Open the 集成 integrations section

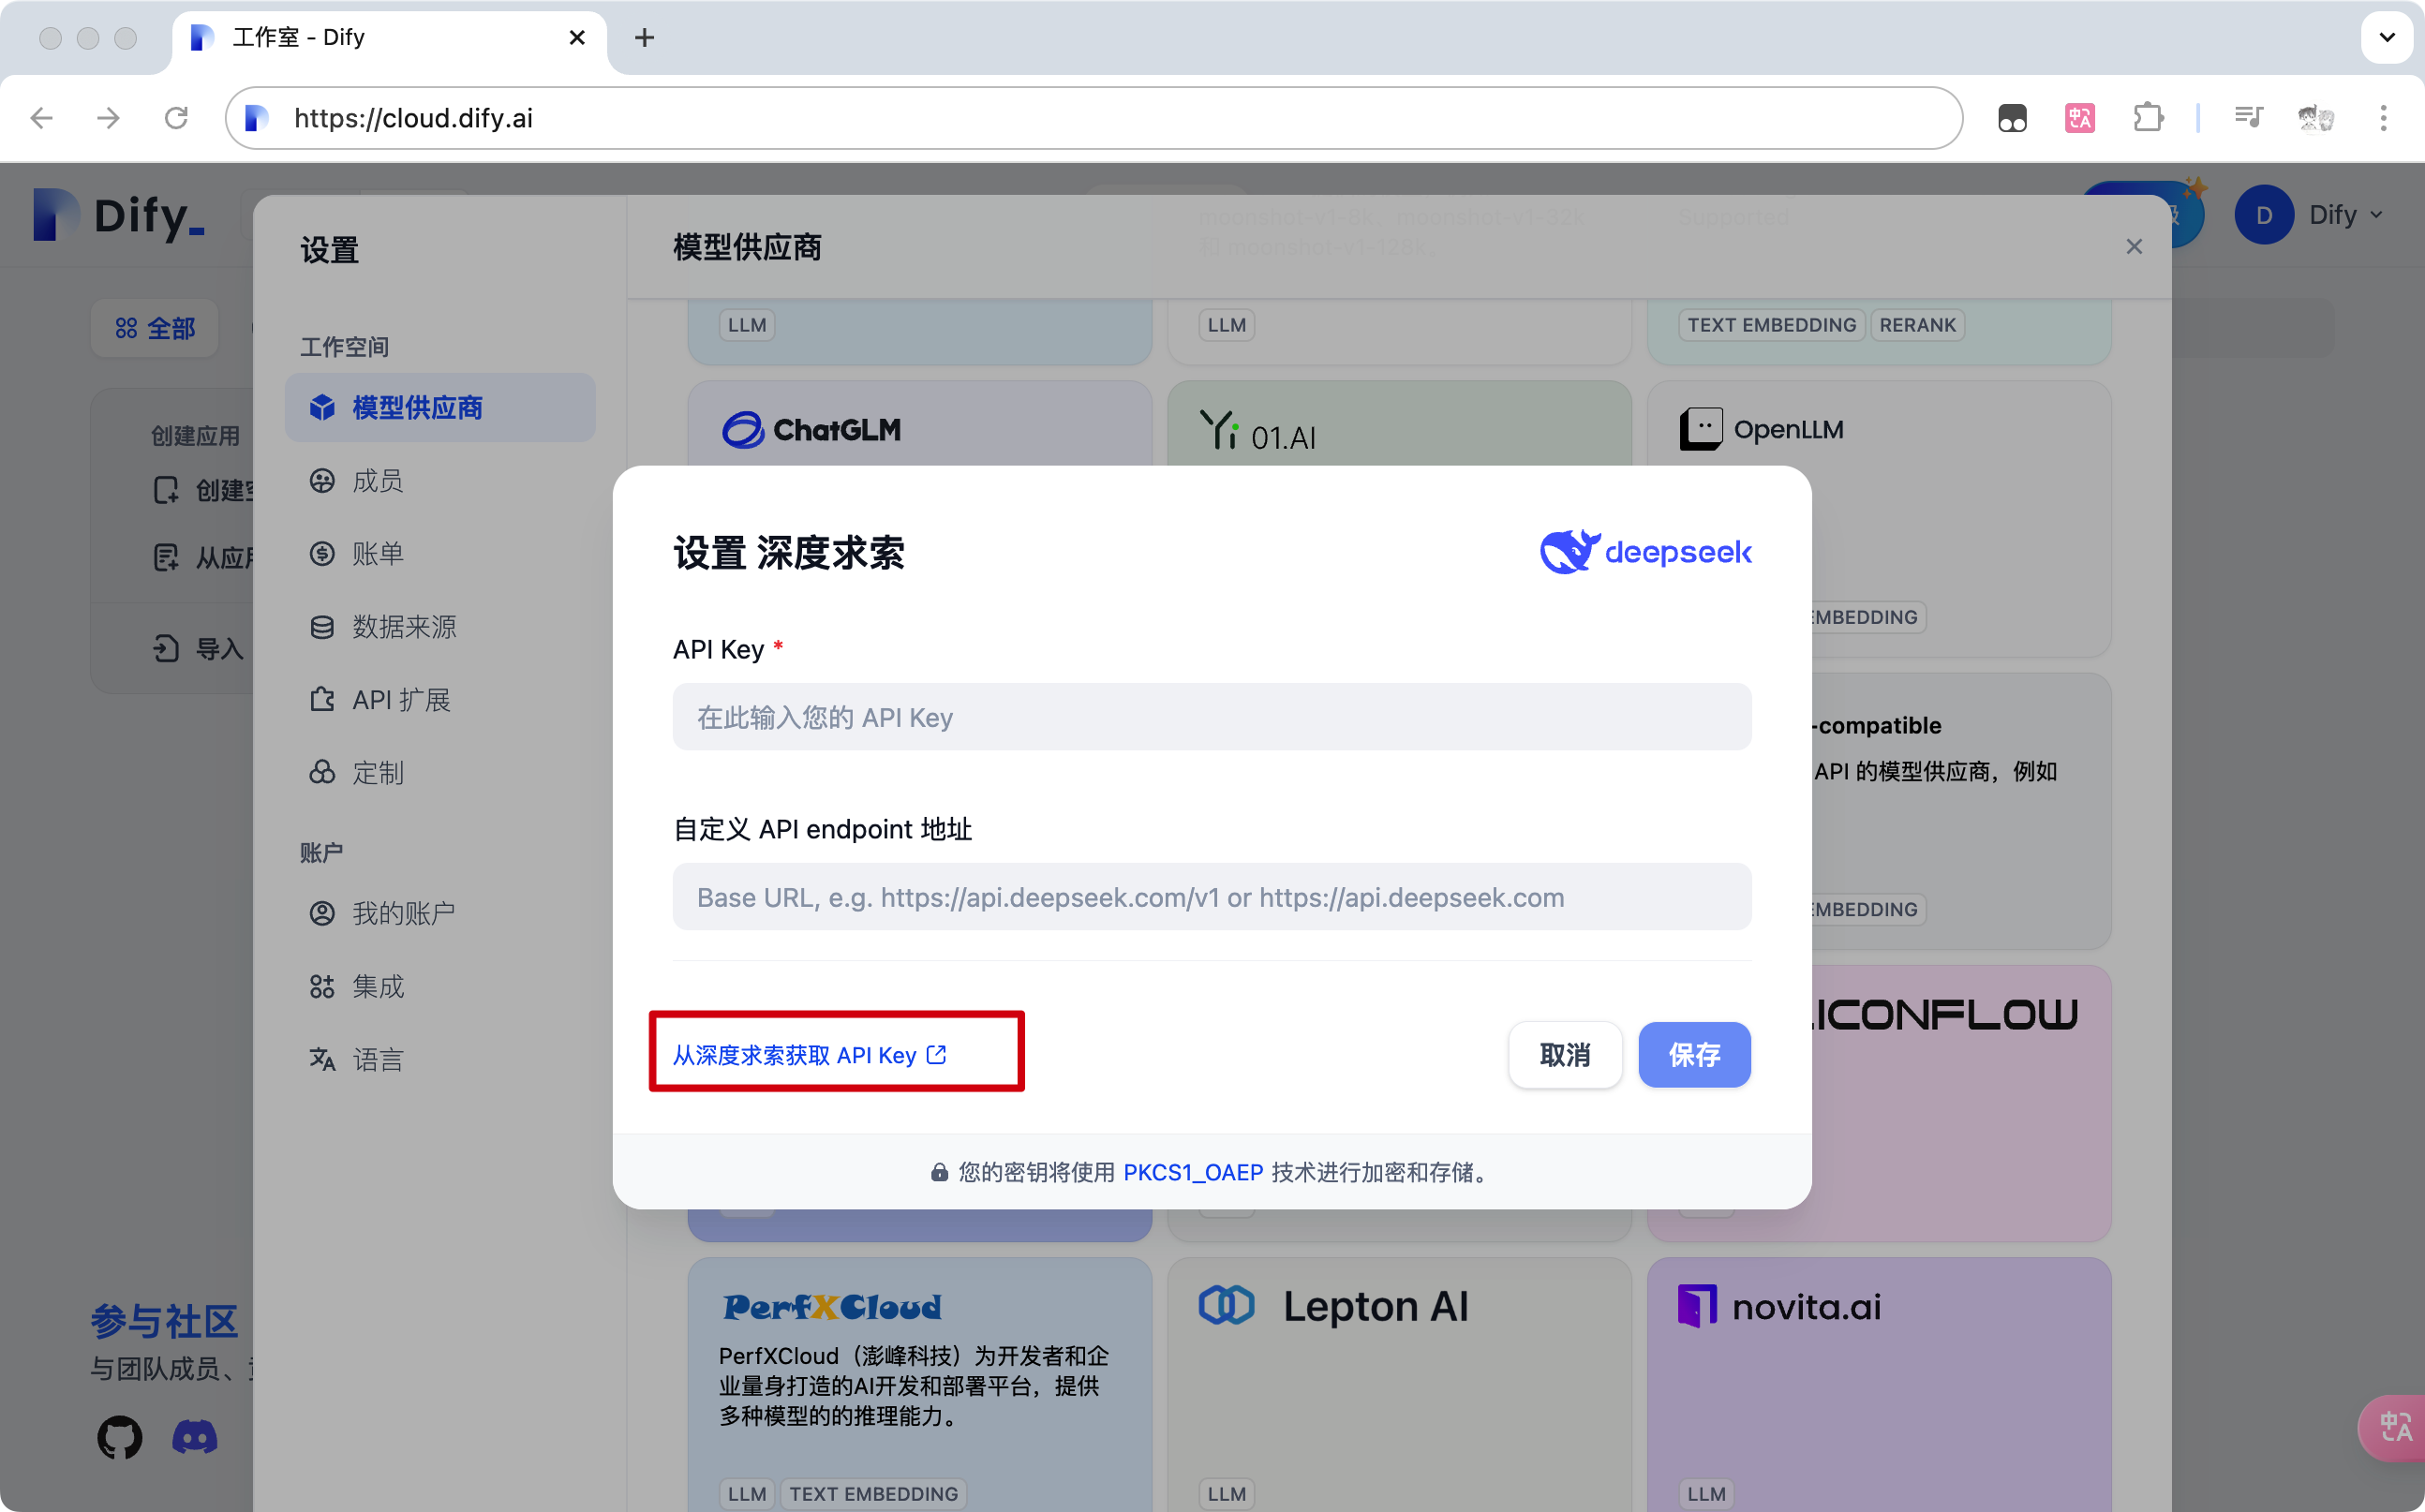click(379, 985)
